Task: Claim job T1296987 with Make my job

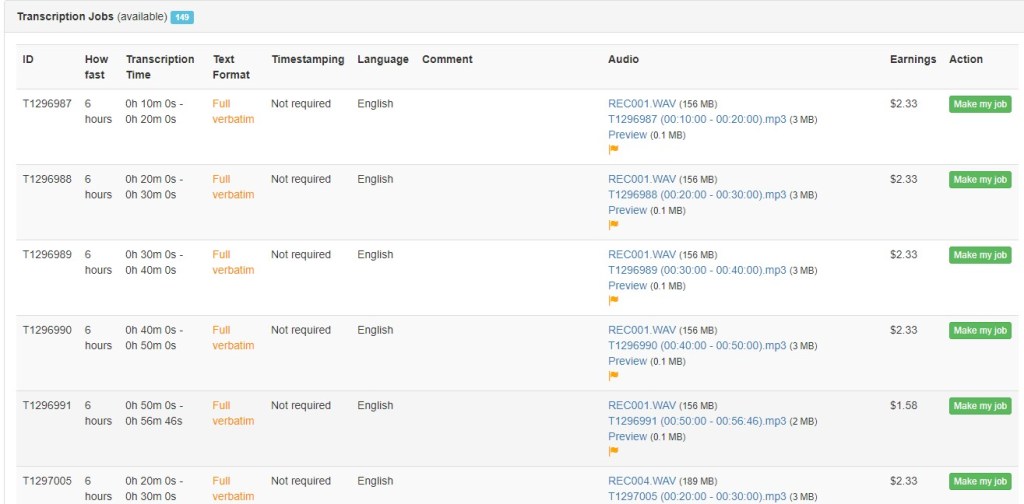Action: coord(980,104)
